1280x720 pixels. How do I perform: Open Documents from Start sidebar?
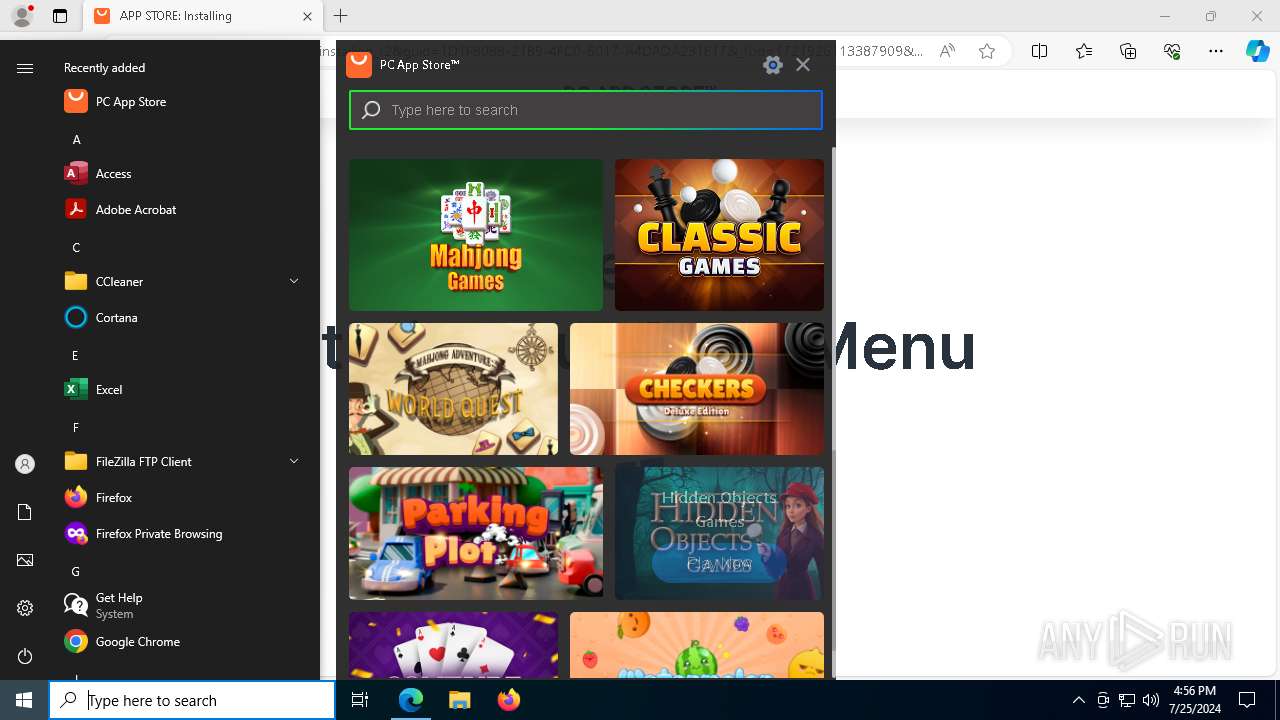point(25,512)
